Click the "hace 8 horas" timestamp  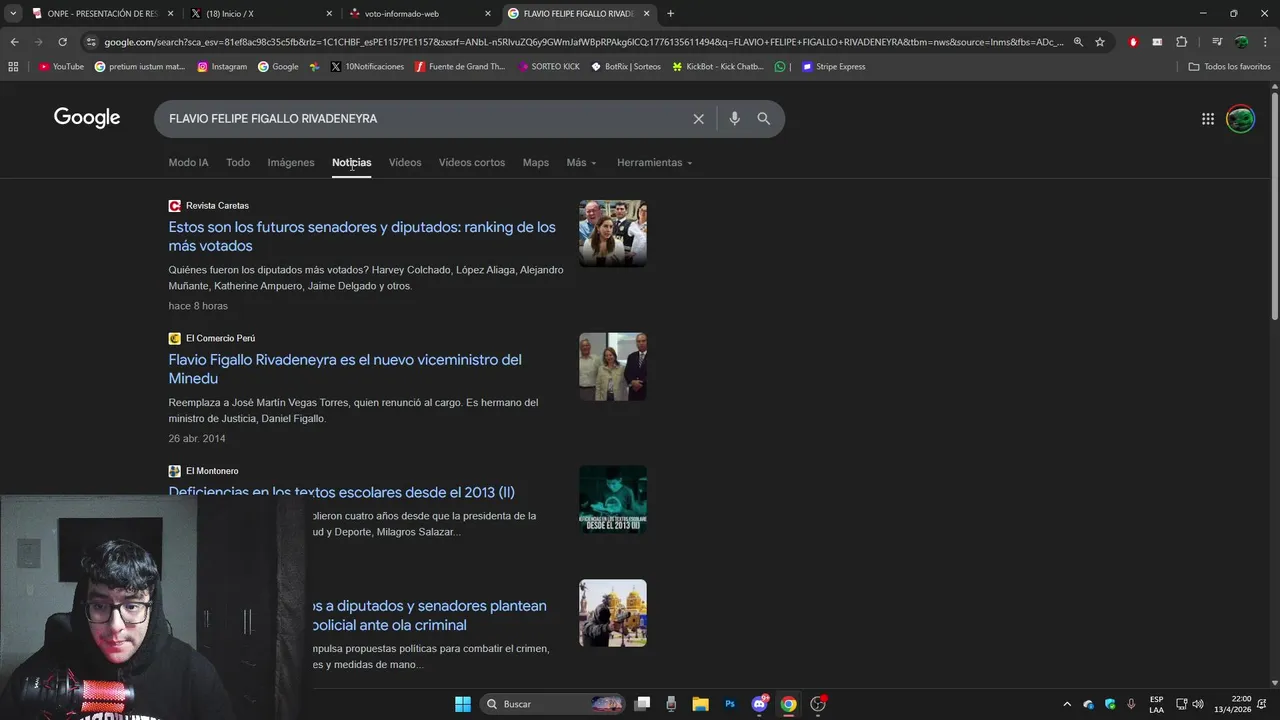point(198,306)
